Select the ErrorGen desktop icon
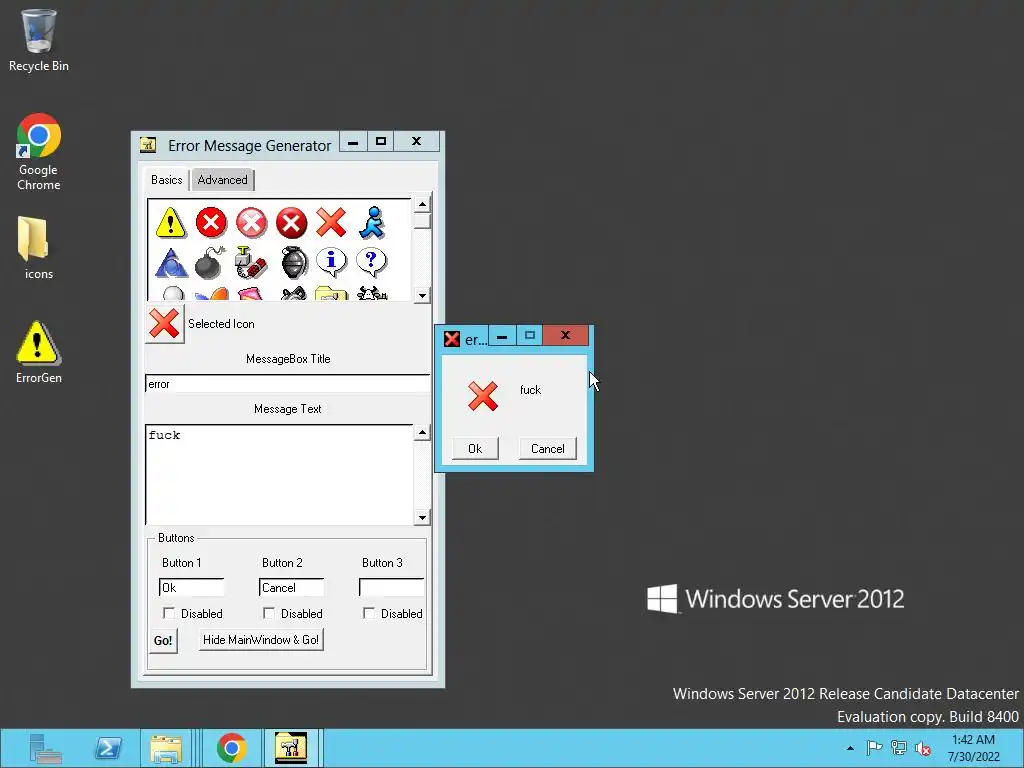Image resolution: width=1024 pixels, height=768 pixels. coord(39,352)
